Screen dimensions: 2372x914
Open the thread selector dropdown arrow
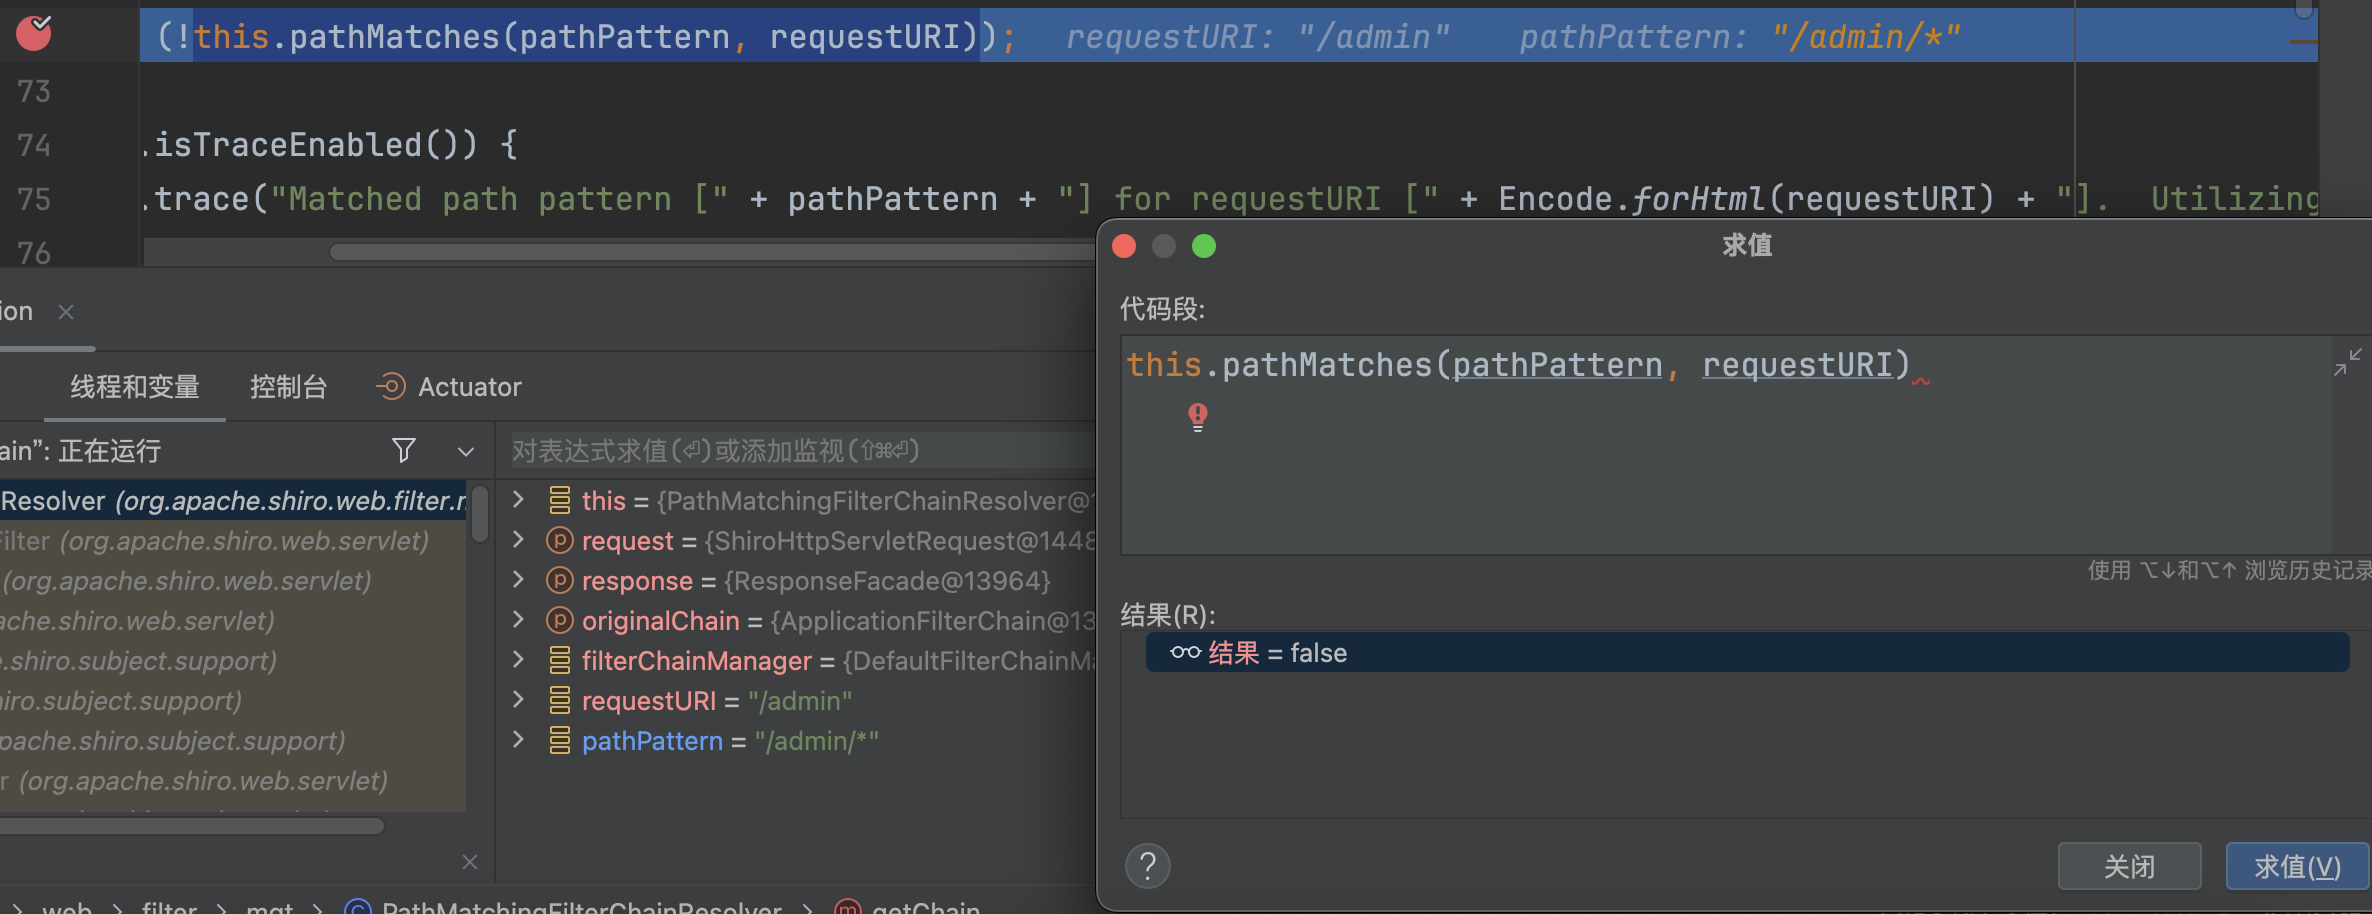(465, 452)
